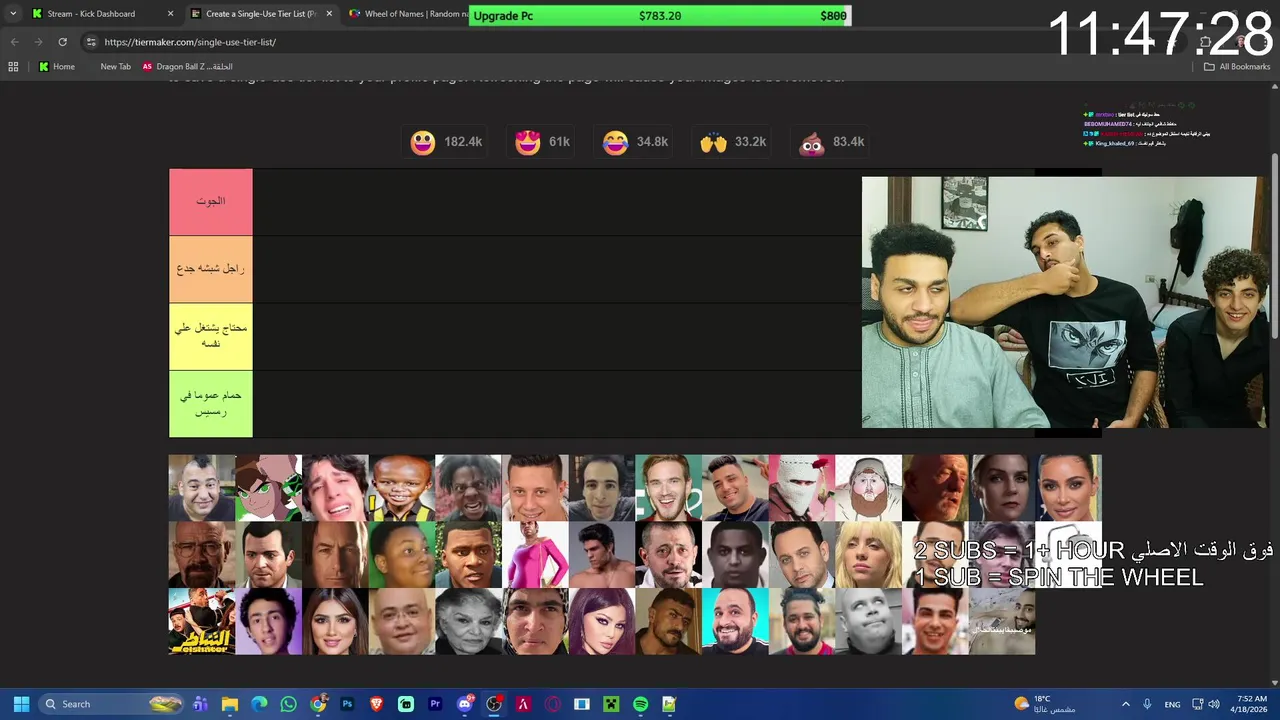Open the apps grid in bookmarks bar
Viewport: 1280px width, 720px height.
click(x=13, y=67)
